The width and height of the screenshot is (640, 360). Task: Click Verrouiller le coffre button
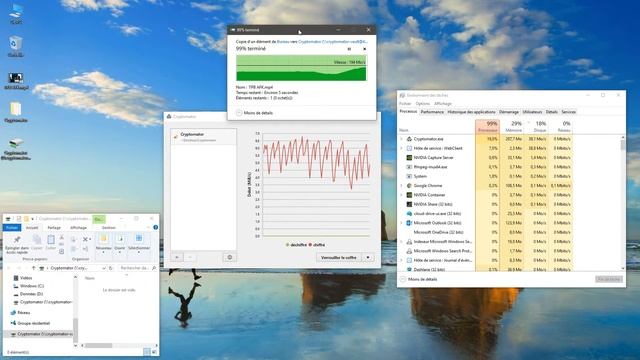(x=339, y=258)
